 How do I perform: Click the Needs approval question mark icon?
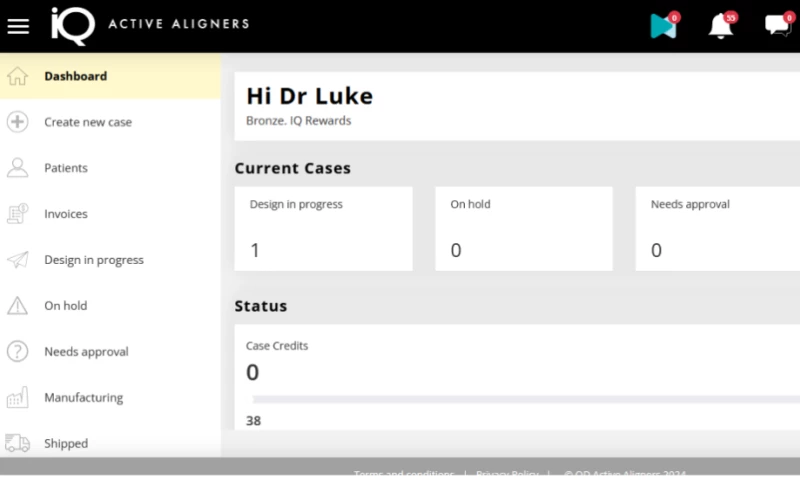tap(17, 351)
